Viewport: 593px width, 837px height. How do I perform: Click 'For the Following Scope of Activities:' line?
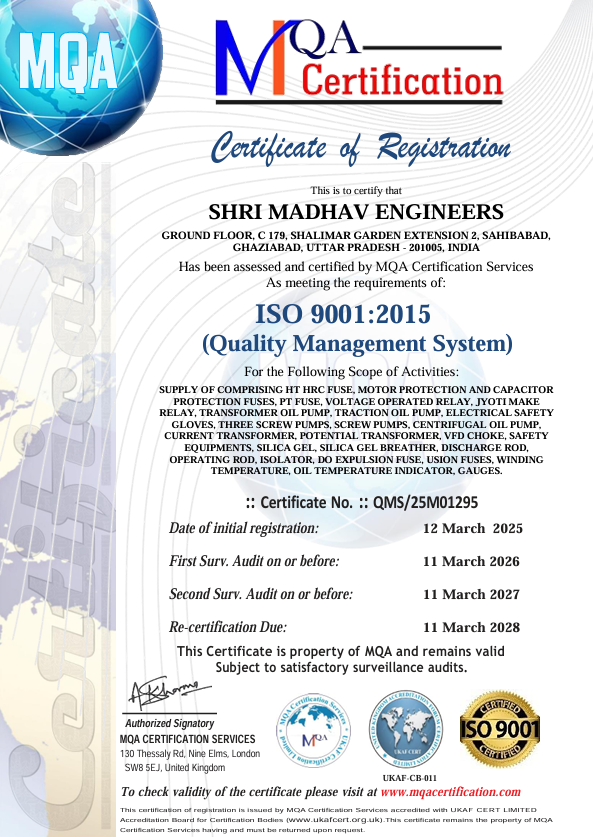pyautogui.click(x=351, y=372)
